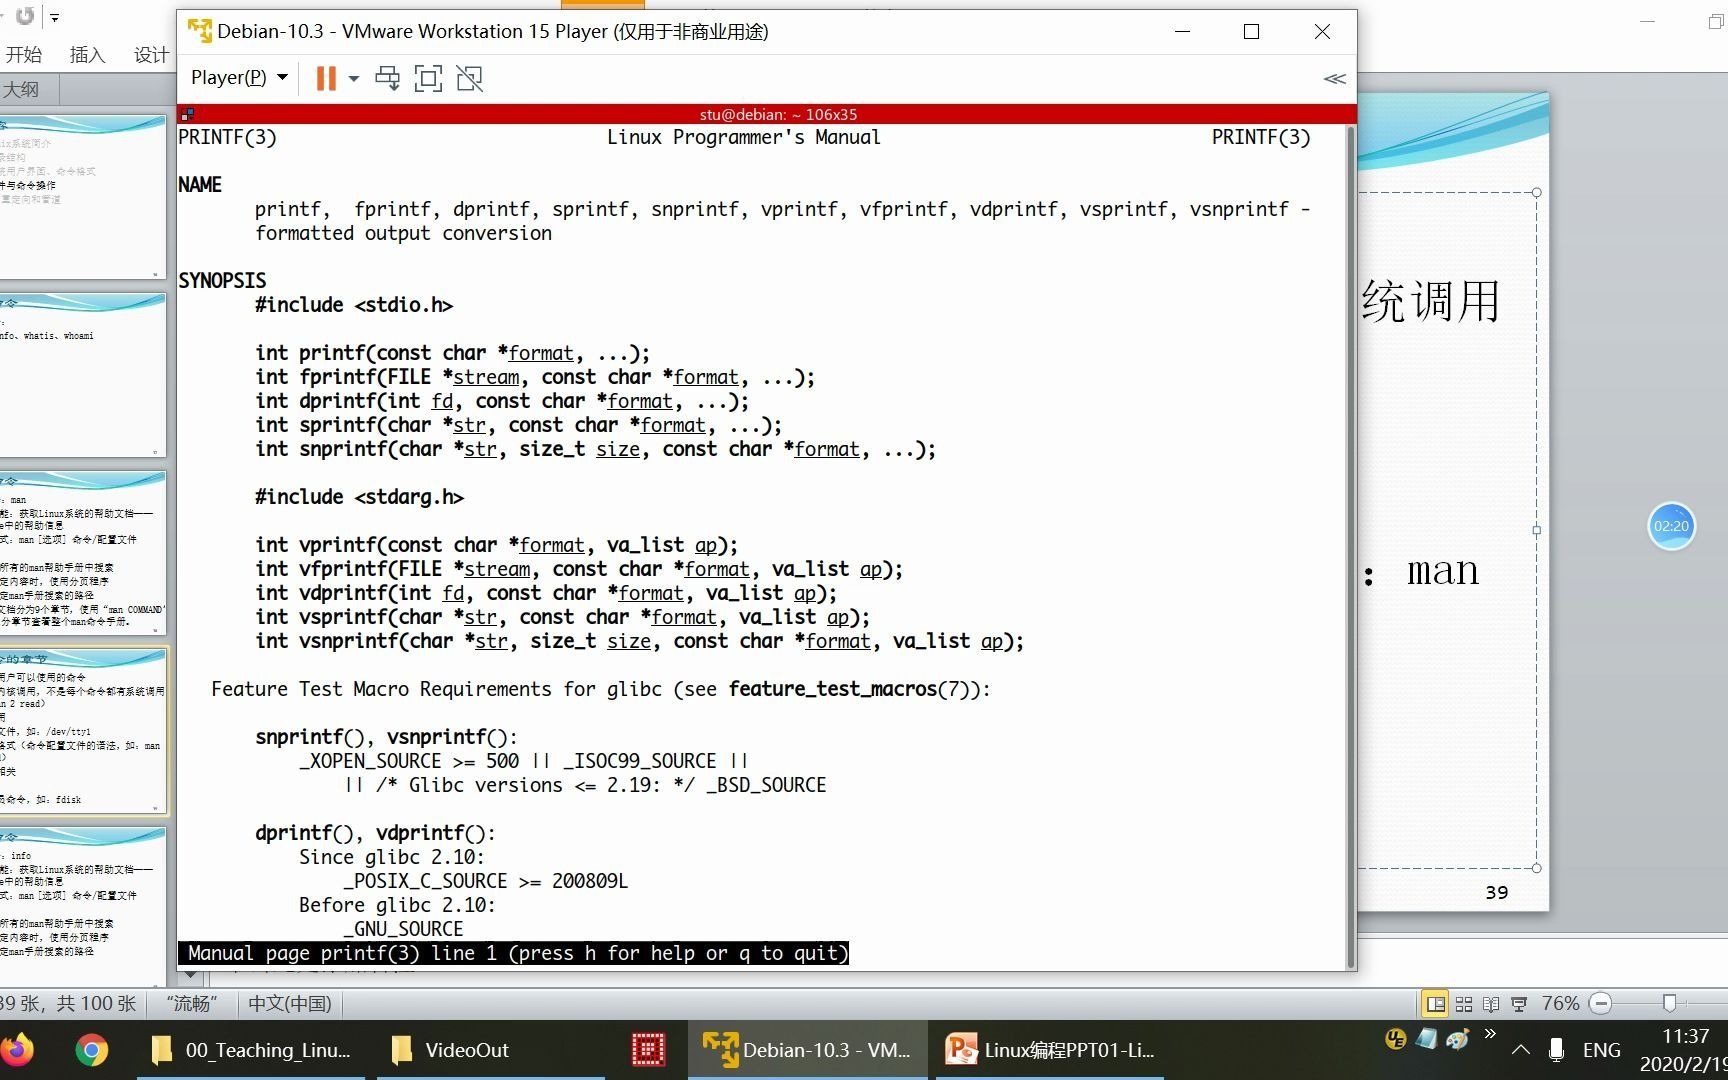This screenshot has width=1728, height=1080.
Task: Click the top-right handle of the slide placeholder
Action: pyautogui.click(x=1537, y=192)
